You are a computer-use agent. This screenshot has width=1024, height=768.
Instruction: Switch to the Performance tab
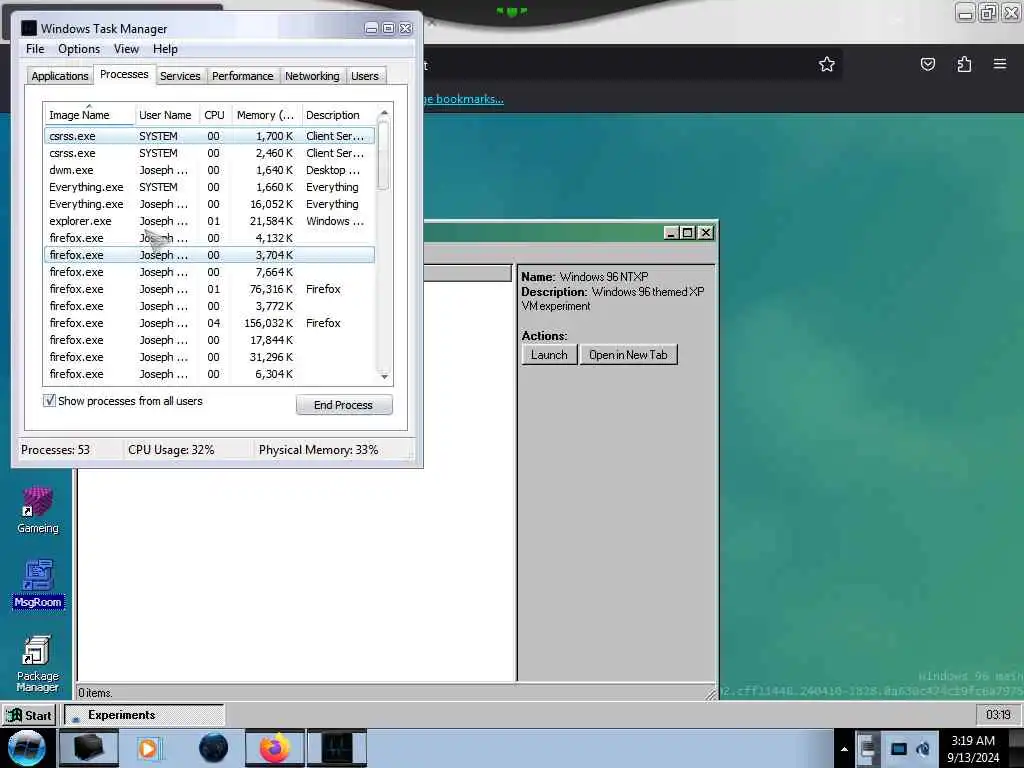click(x=243, y=76)
